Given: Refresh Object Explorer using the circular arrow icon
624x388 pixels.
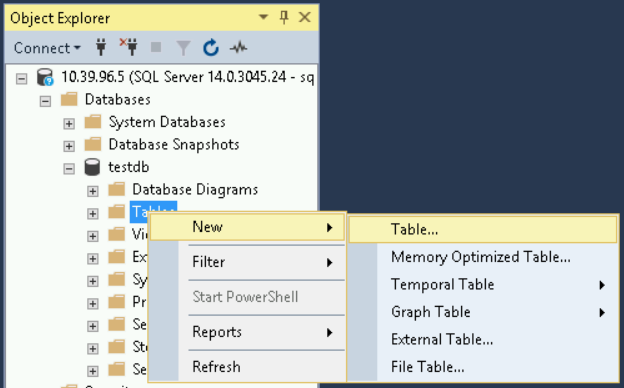Looking at the screenshot, I should pyautogui.click(x=211, y=48).
